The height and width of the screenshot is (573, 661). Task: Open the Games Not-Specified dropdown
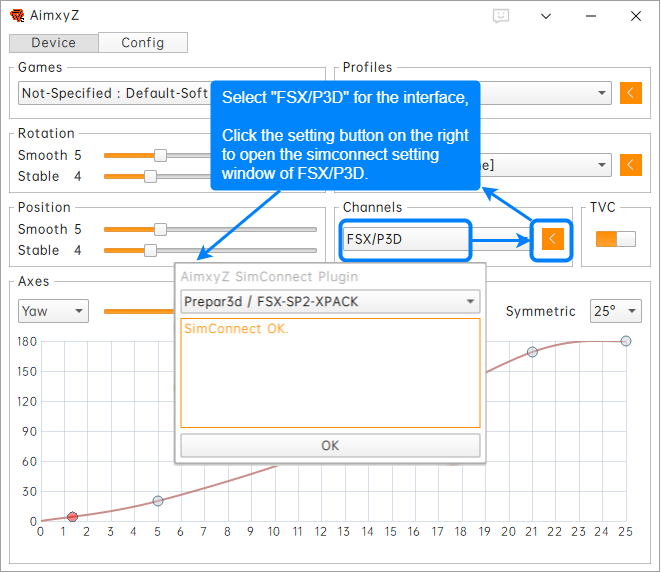(114, 93)
